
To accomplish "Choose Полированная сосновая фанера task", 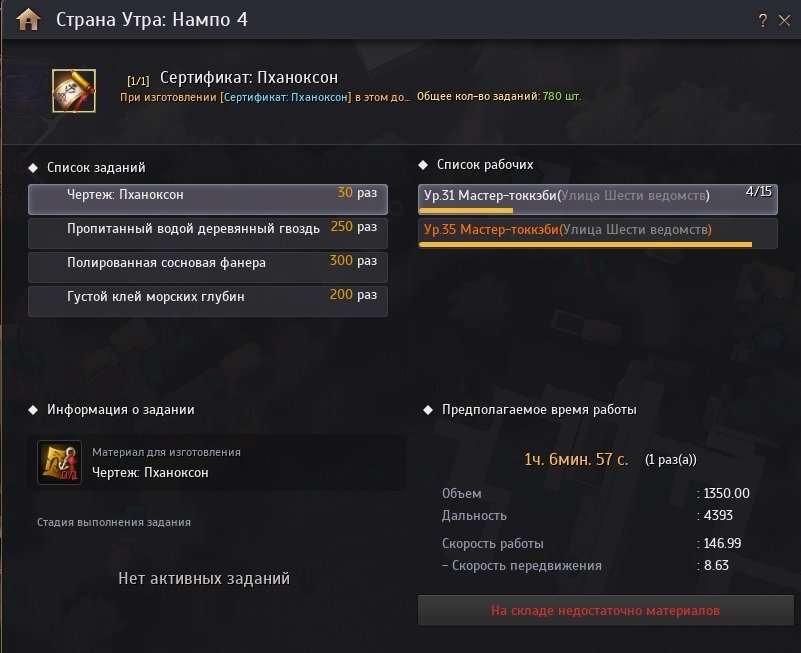I will [207, 263].
